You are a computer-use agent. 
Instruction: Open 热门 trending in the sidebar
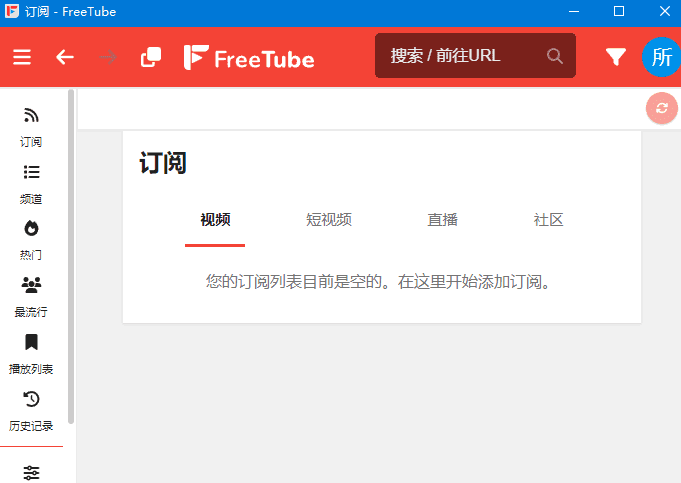click(x=31, y=241)
